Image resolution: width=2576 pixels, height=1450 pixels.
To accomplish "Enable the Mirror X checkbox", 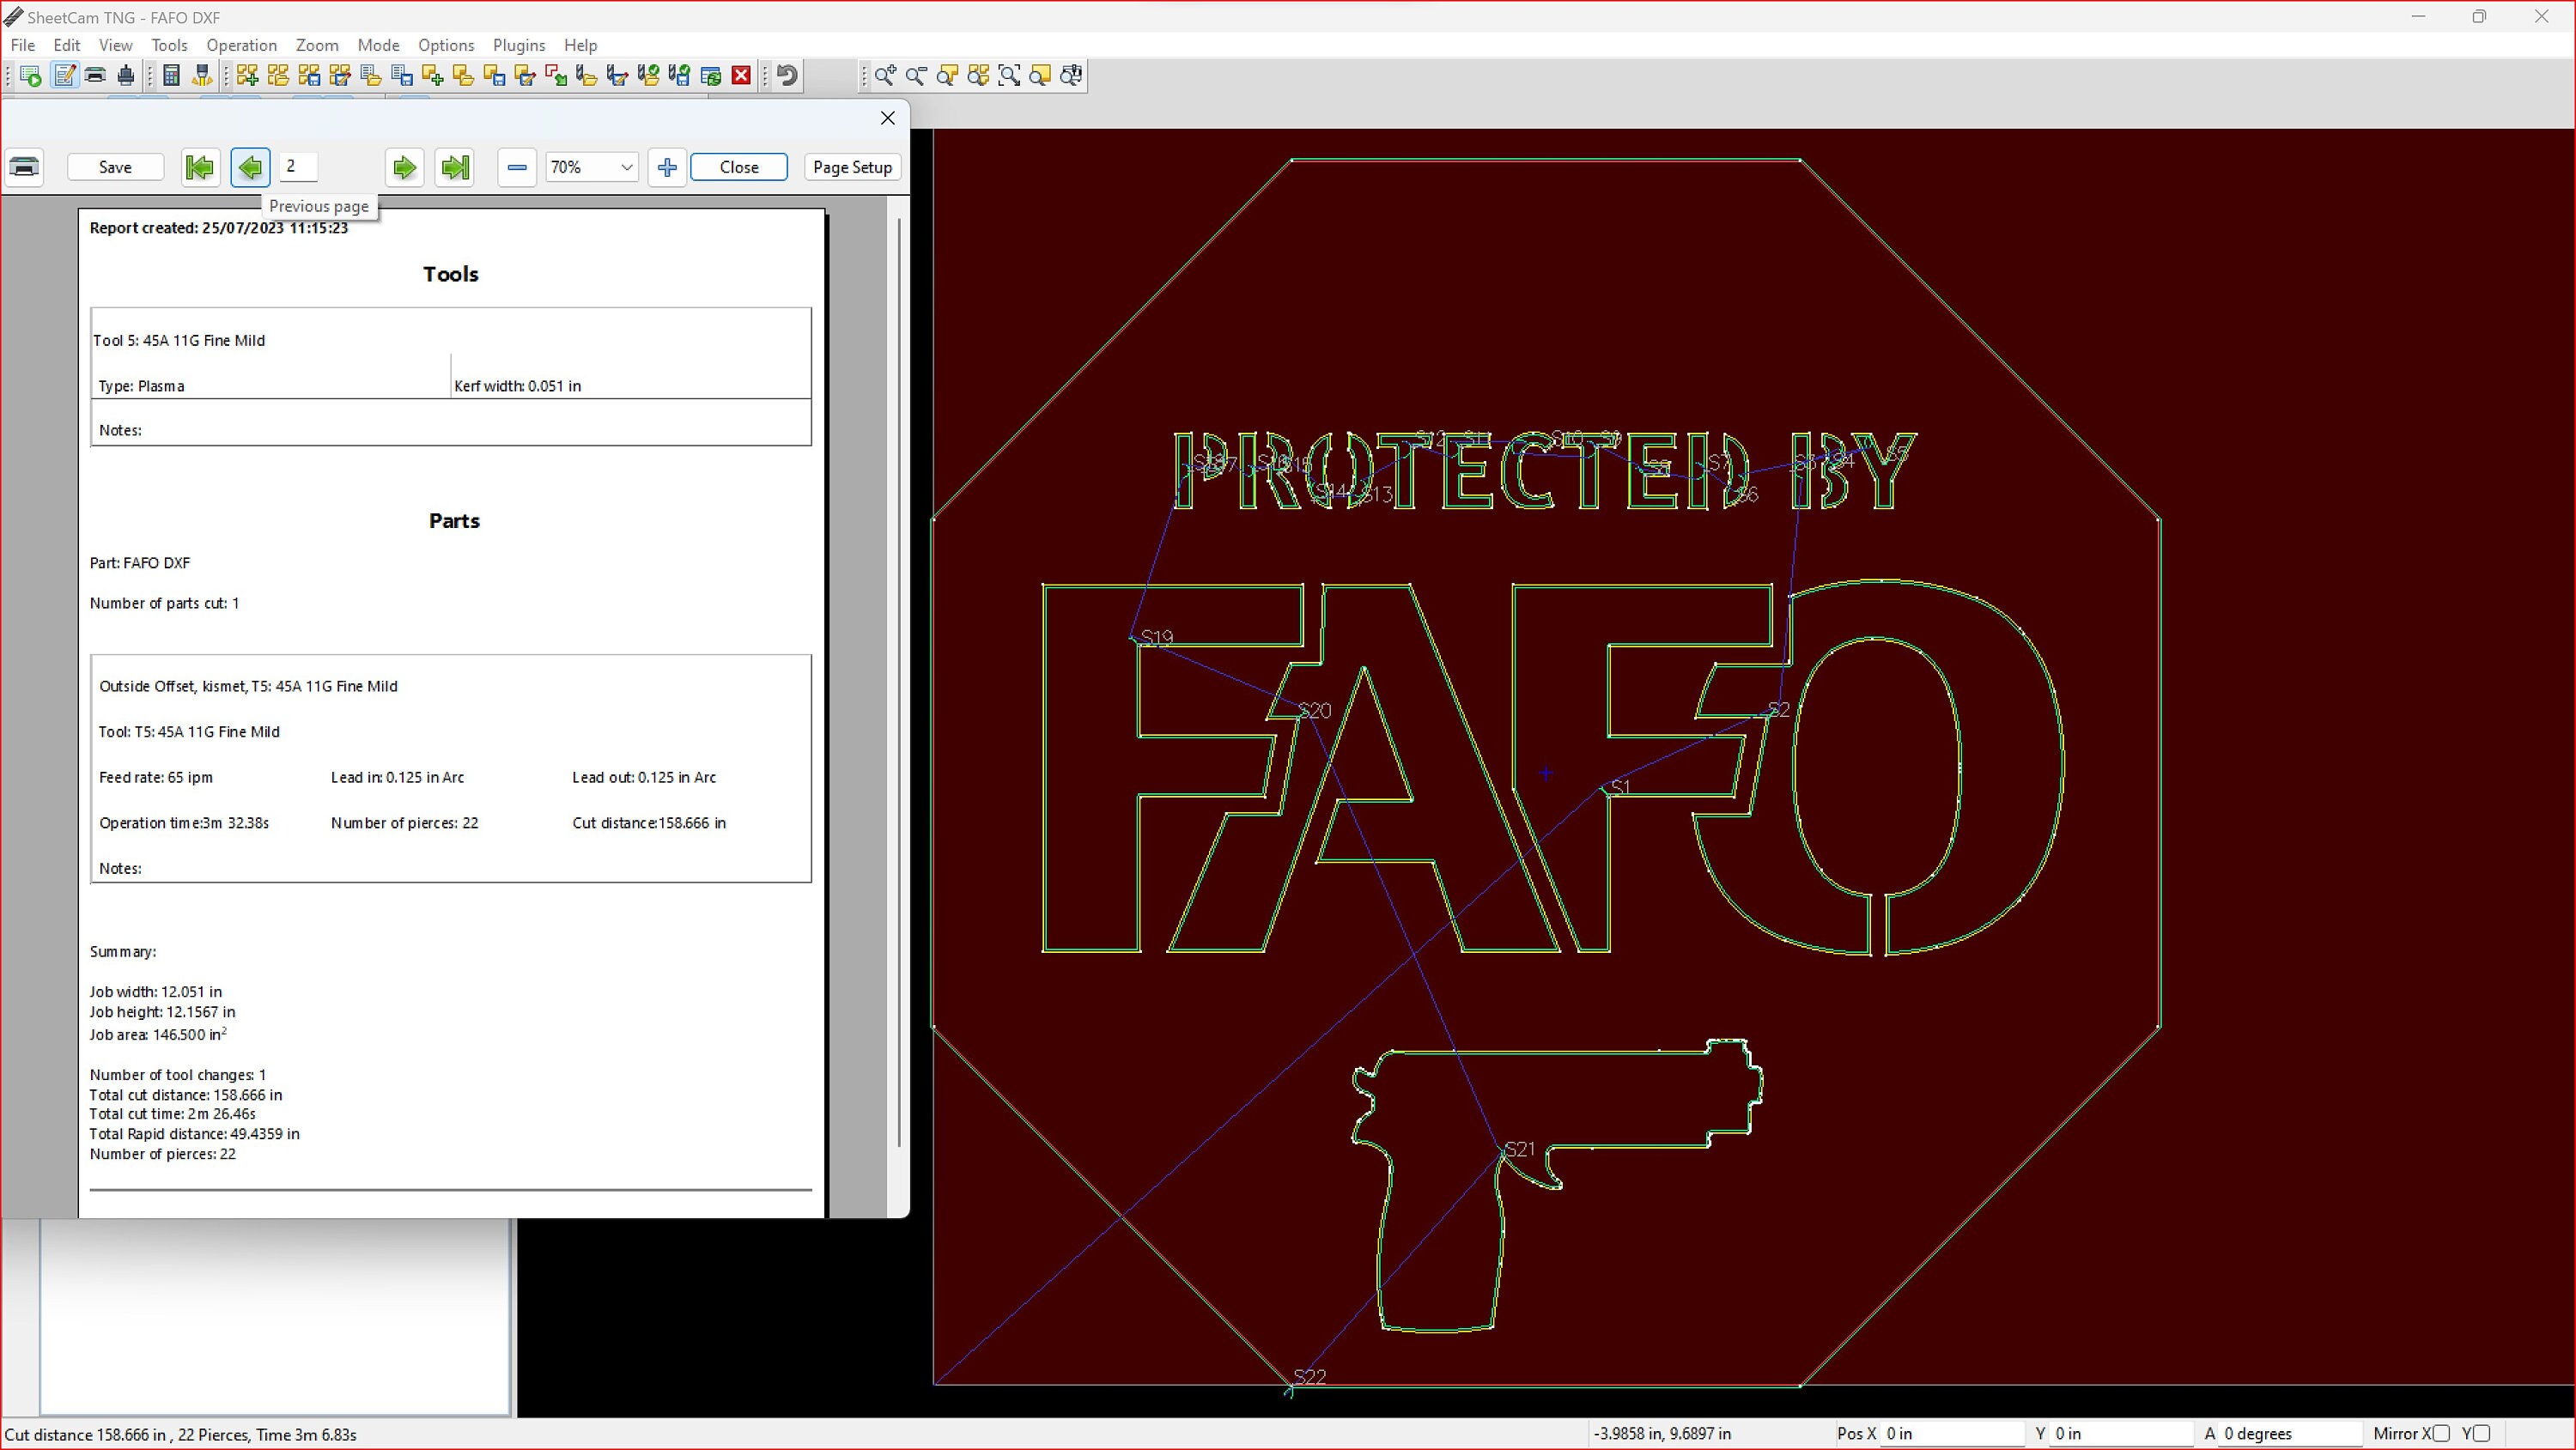I will click(2440, 1434).
